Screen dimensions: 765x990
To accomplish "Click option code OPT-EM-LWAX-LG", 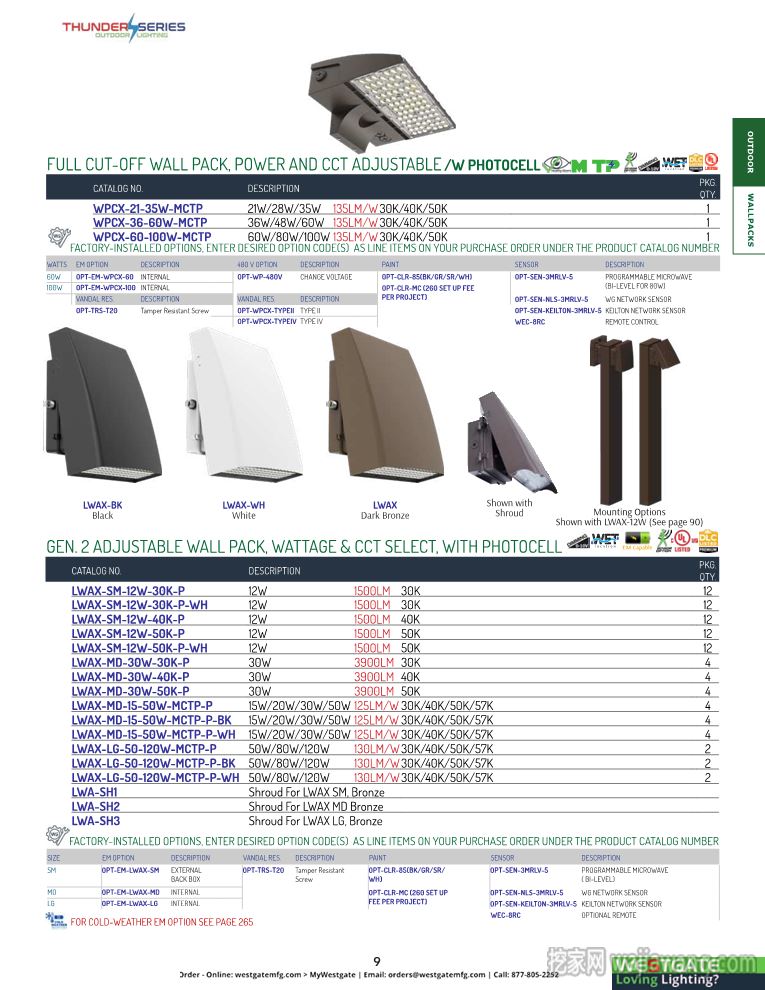I will 130,904.
